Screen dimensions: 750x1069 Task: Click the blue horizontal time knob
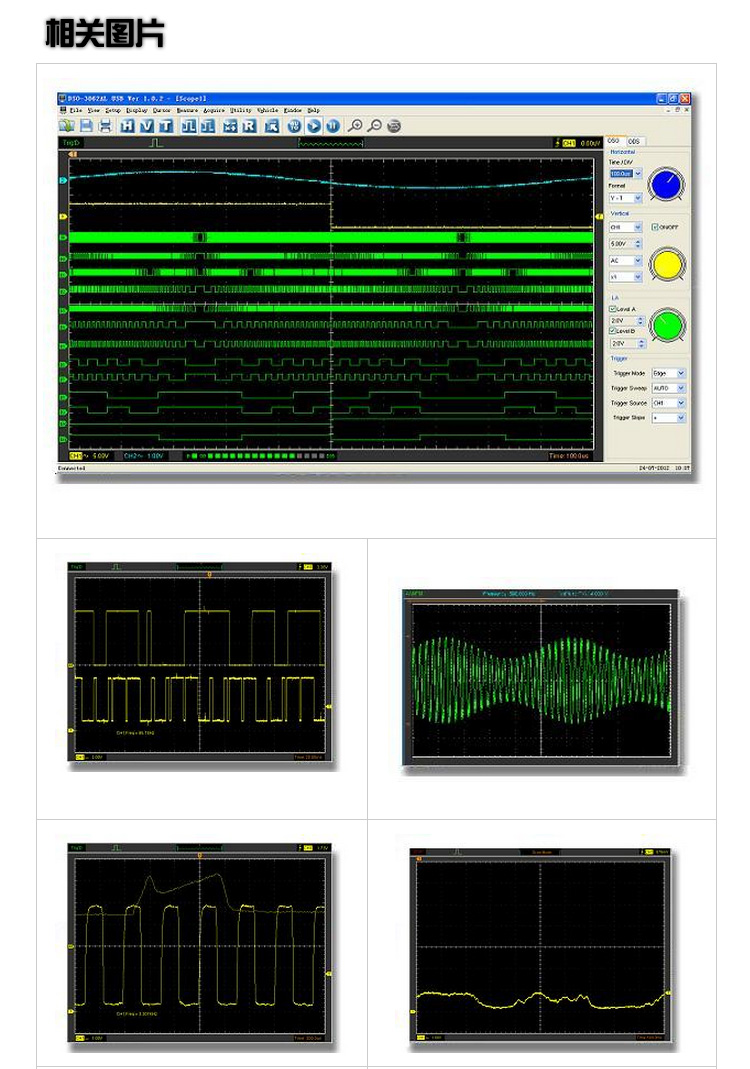666,185
